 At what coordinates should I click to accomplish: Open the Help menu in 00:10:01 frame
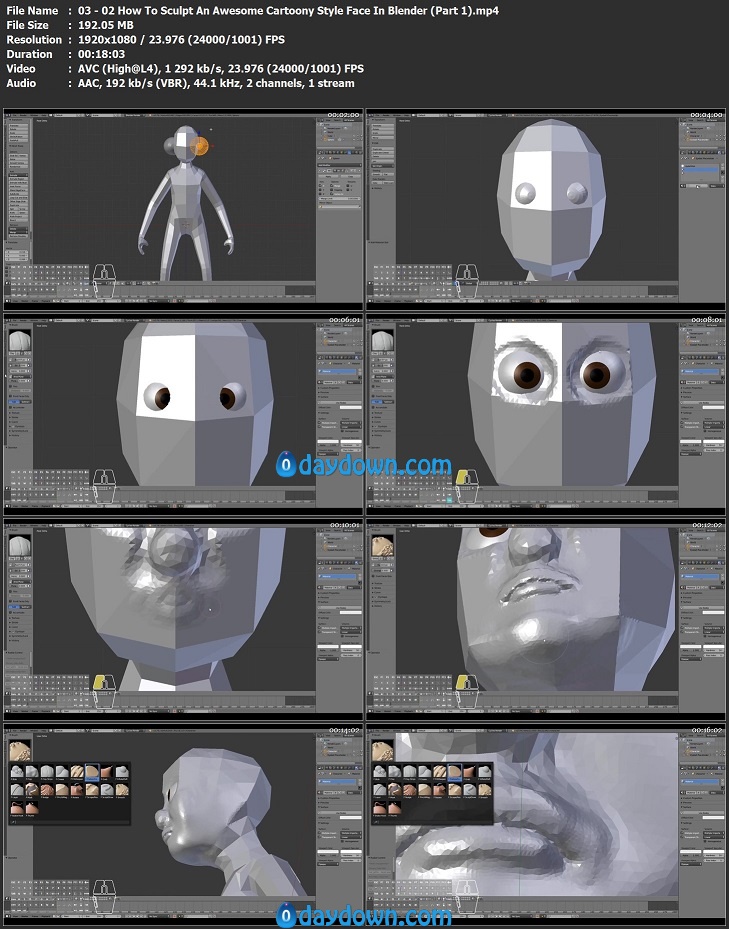[x=43, y=526]
